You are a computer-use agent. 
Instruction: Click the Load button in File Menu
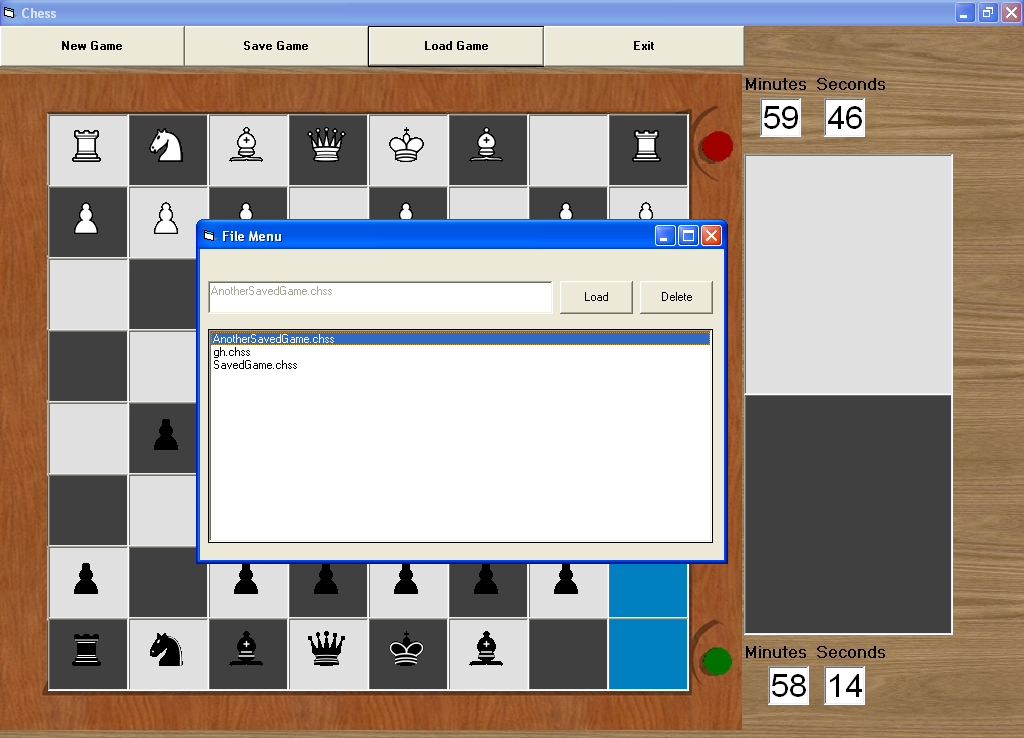tap(596, 297)
